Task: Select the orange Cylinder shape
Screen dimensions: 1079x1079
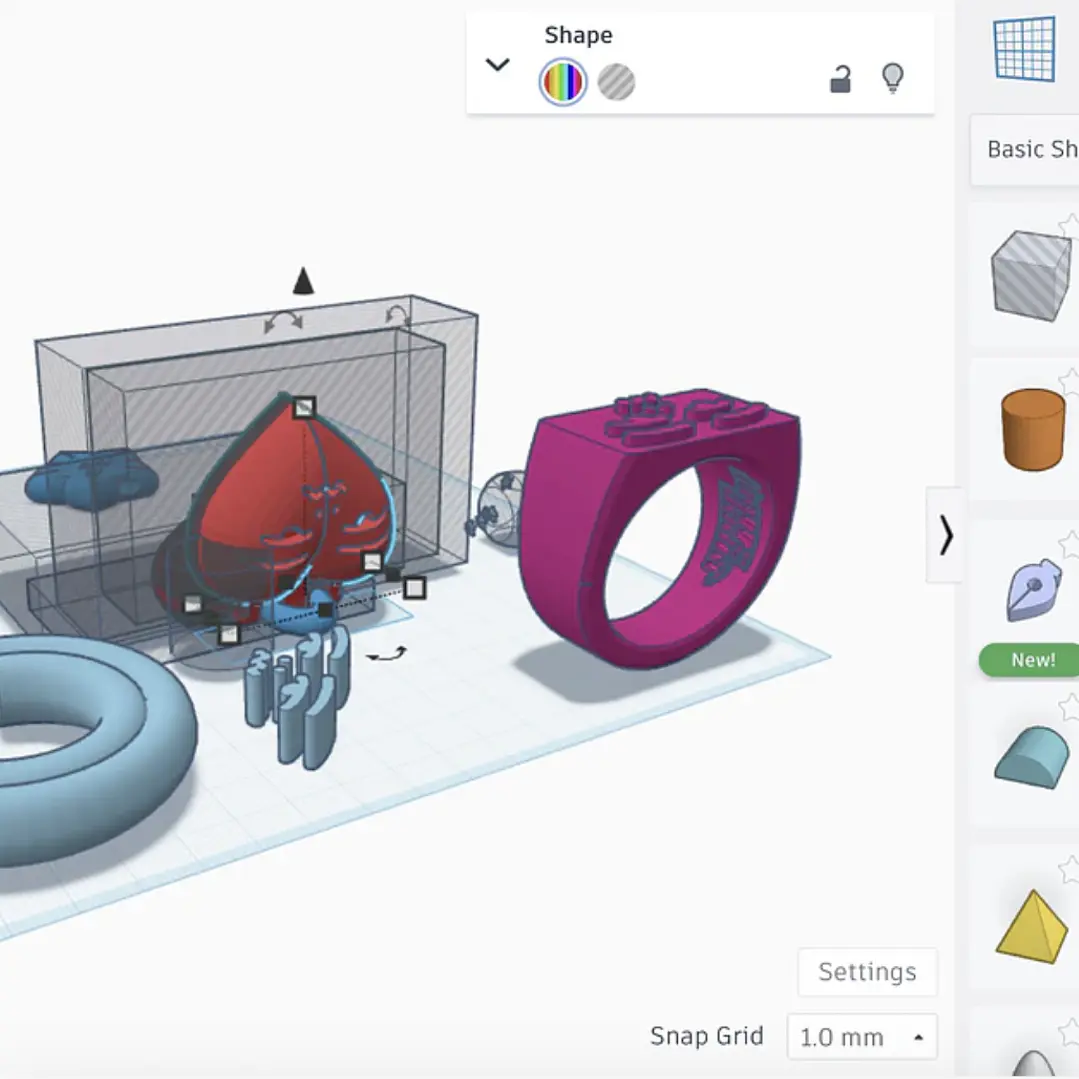Action: (x=1032, y=429)
